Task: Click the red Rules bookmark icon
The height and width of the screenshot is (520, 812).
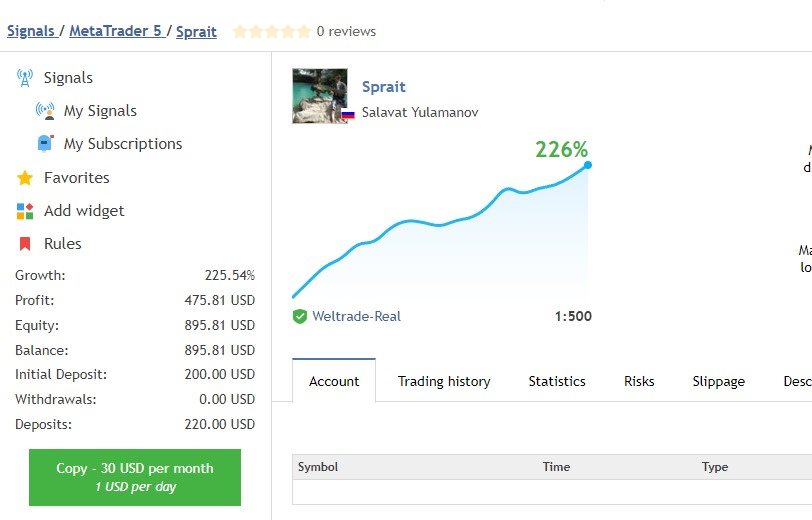Action: (x=25, y=244)
